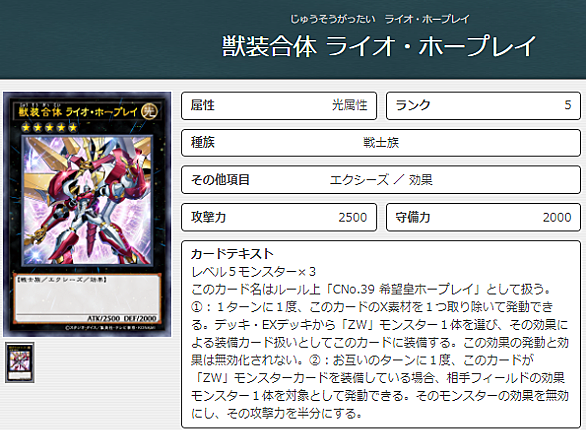Click the ランク field box
586x430 pixels.
(x=483, y=105)
